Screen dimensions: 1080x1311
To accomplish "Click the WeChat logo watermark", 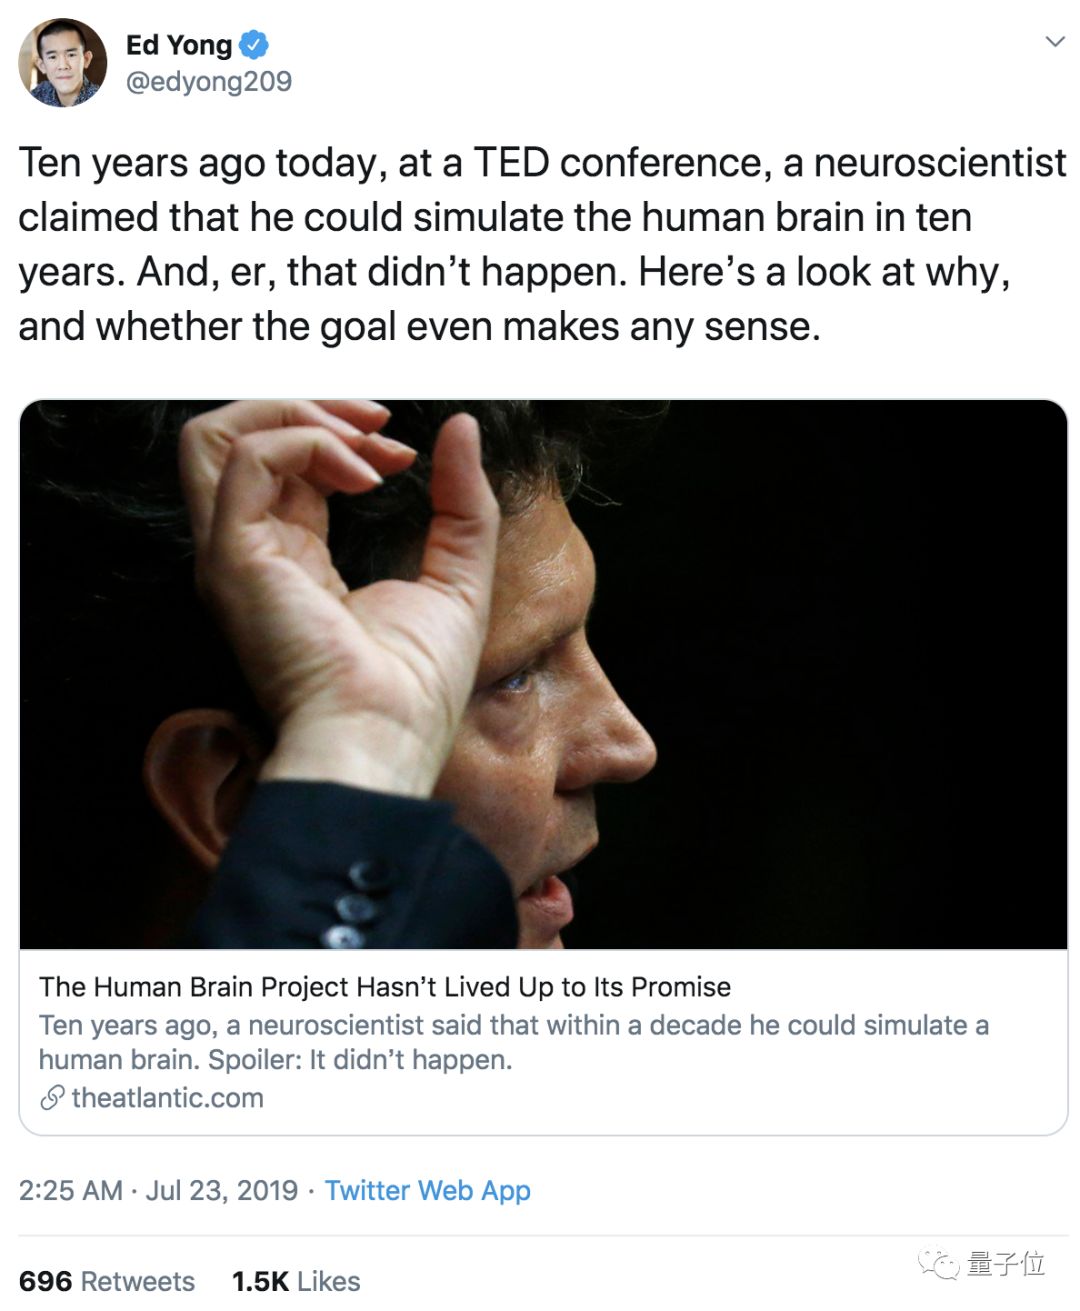I will click(939, 1264).
